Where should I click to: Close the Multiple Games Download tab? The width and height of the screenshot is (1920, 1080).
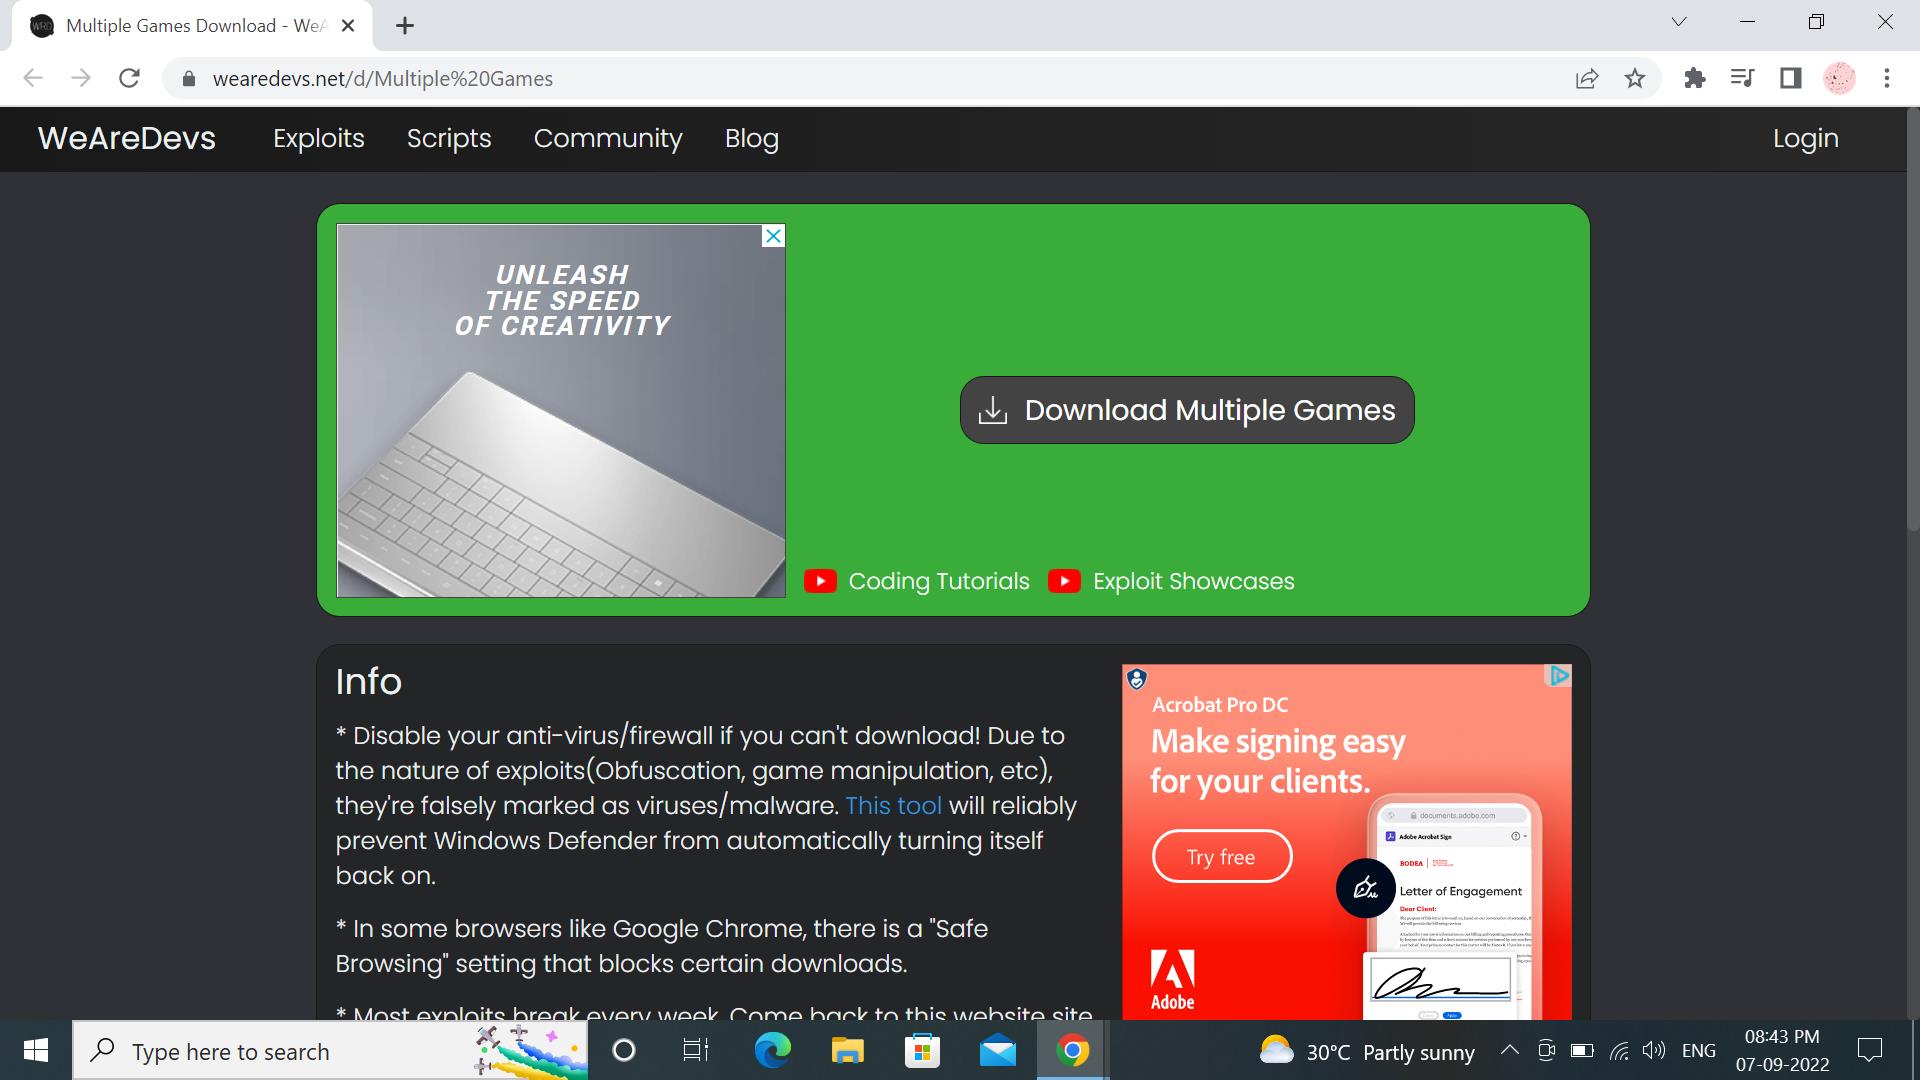pyautogui.click(x=348, y=26)
